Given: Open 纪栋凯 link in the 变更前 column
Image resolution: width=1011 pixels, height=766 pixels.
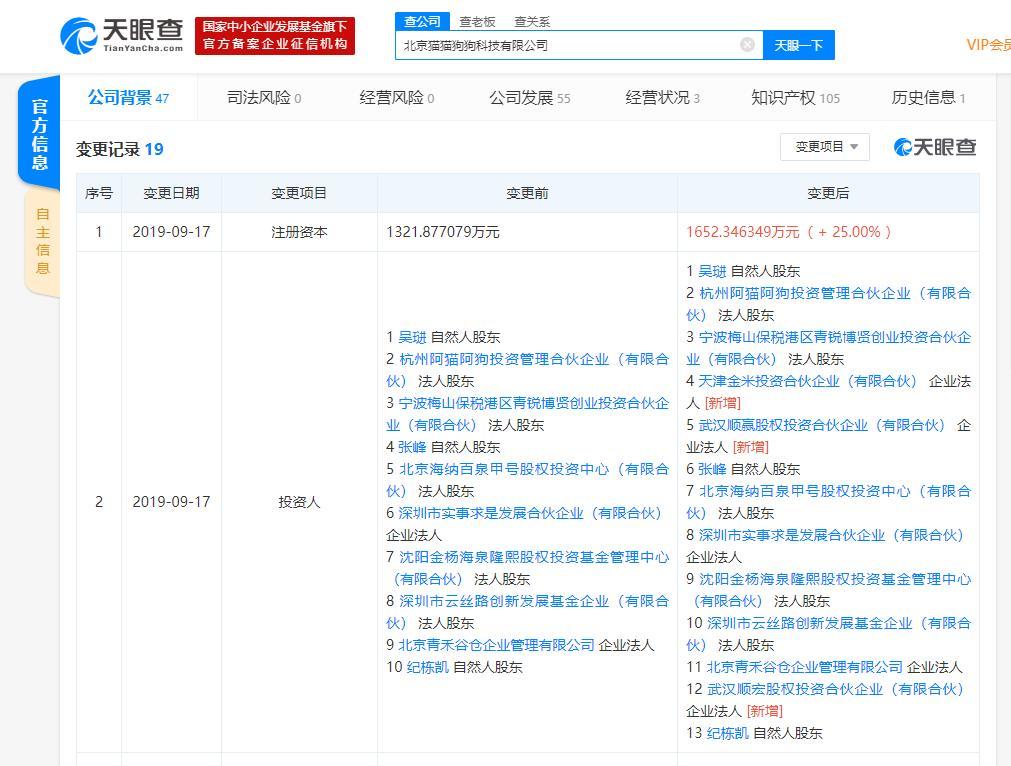Looking at the screenshot, I should tap(427, 667).
